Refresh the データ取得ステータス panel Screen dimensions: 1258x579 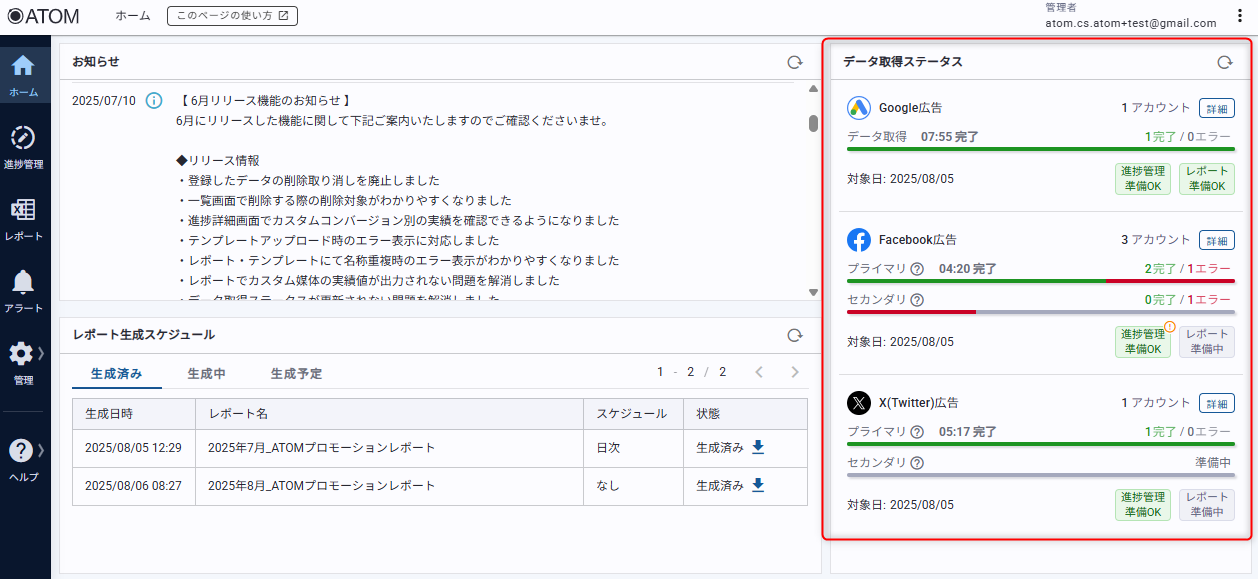point(1224,62)
